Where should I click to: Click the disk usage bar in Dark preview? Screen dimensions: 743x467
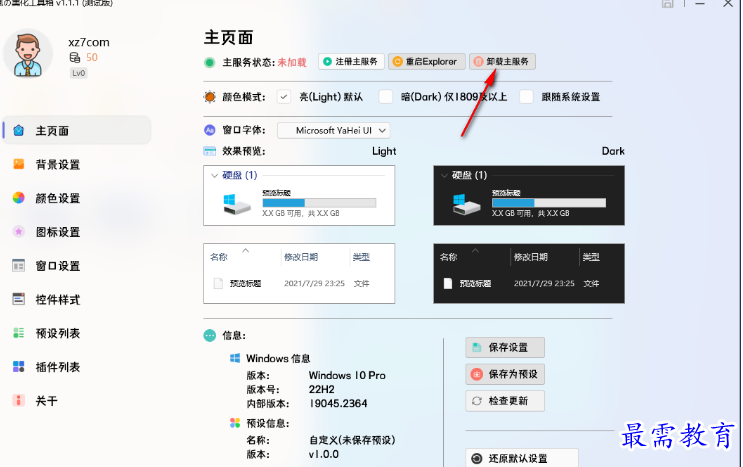pos(549,203)
